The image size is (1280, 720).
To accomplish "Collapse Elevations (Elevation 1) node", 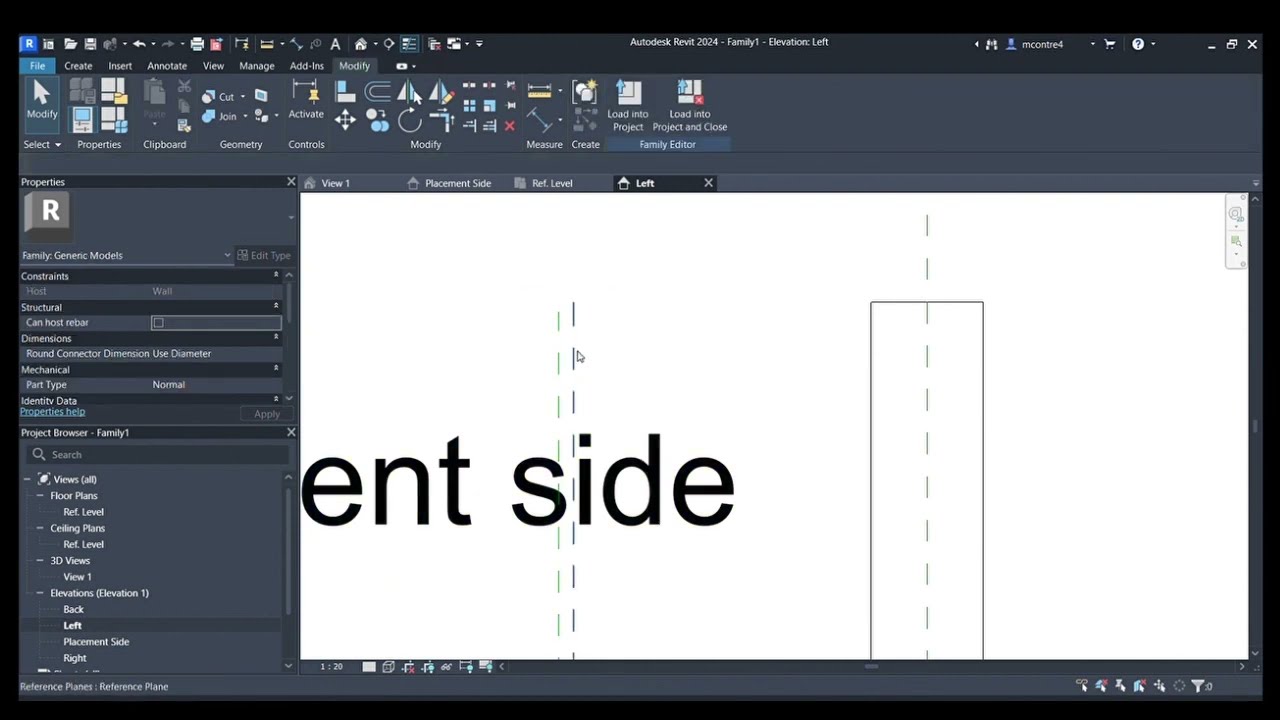I will (40, 593).
